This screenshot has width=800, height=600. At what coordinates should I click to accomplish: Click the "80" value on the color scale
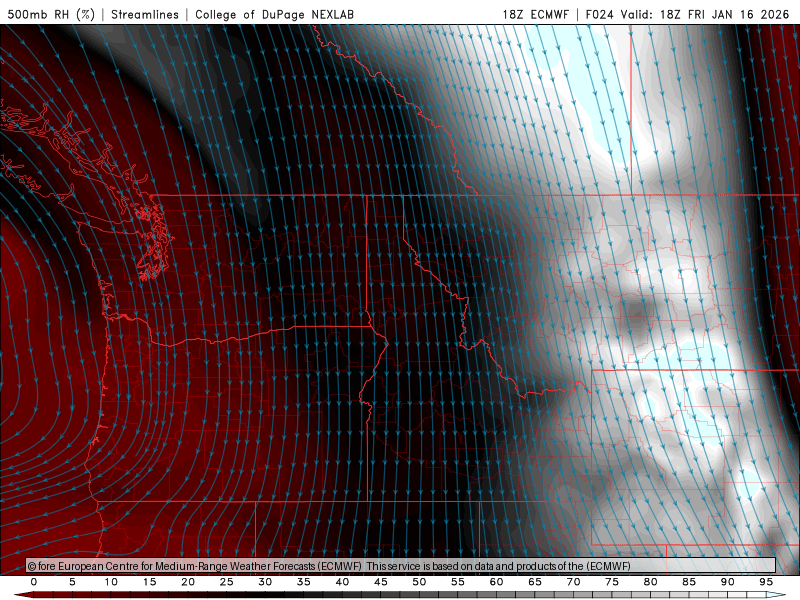[650, 582]
